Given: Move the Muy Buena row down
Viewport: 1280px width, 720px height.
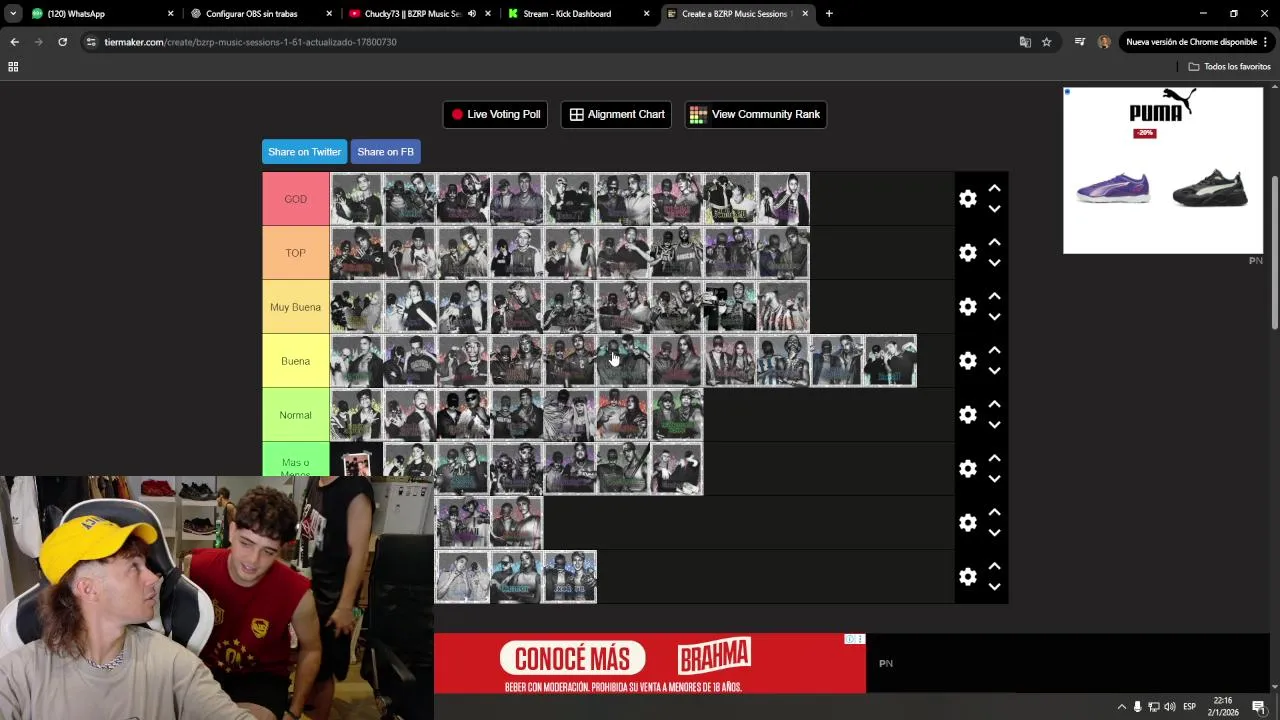Looking at the screenshot, I should (994, 317).
